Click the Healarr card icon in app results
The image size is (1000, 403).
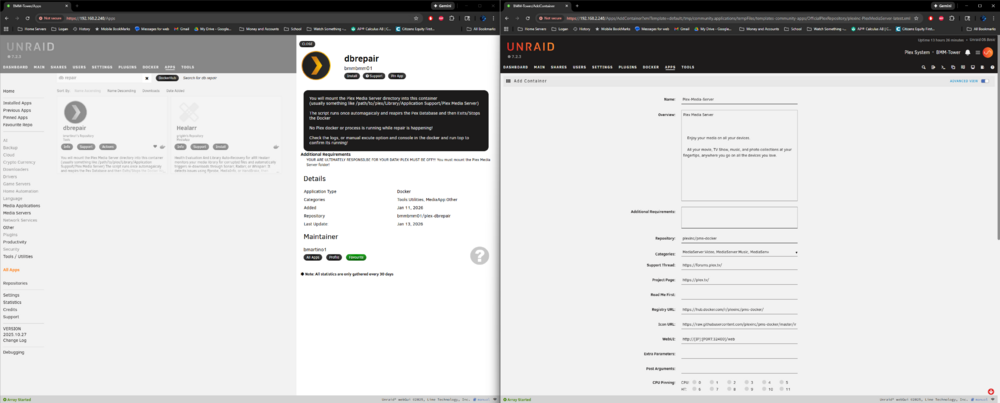pyautogui.click(x=189, y=113)
